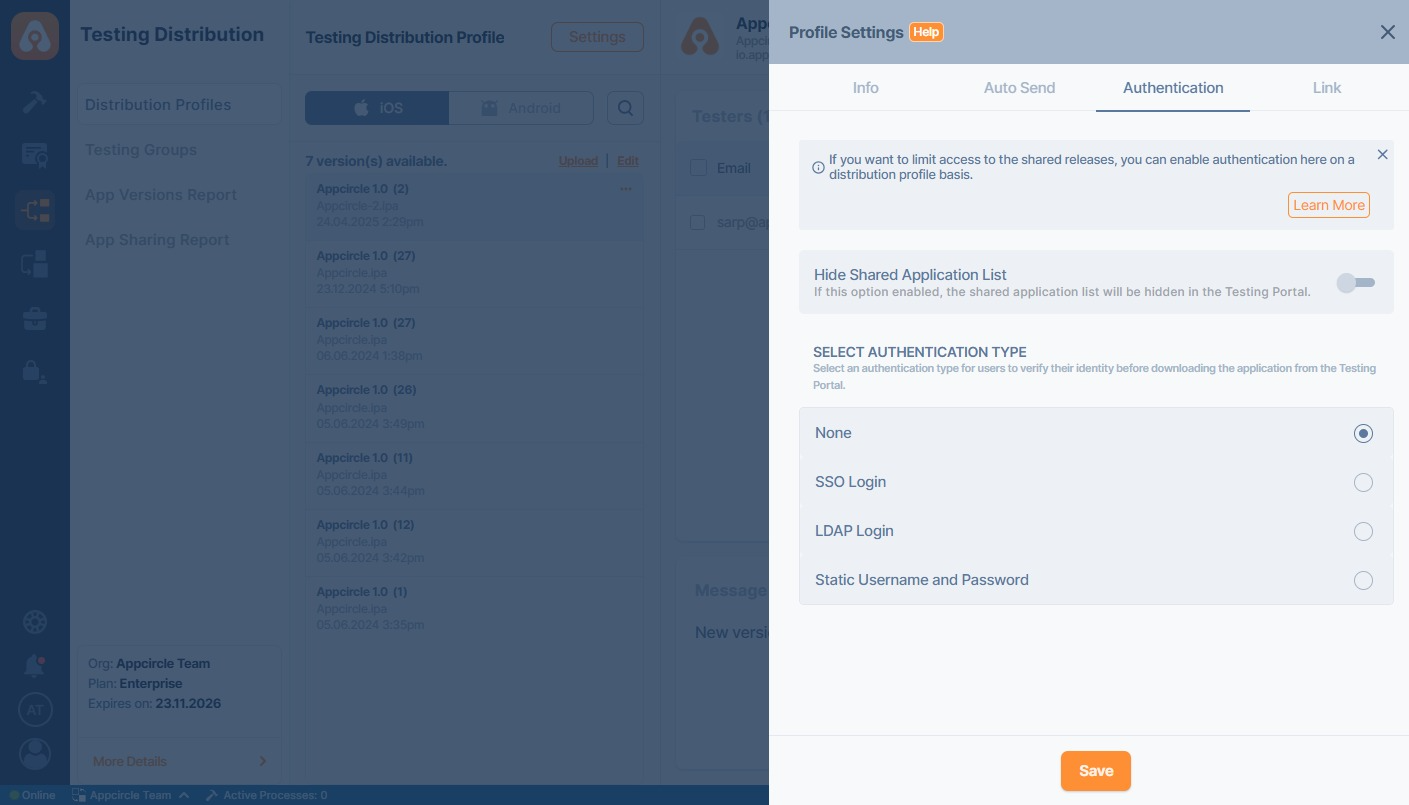This screenshot has height=805, width=1409.
Task: Click the three-dots menu on Appcircle 1.0 (2)
Action: 626,189
